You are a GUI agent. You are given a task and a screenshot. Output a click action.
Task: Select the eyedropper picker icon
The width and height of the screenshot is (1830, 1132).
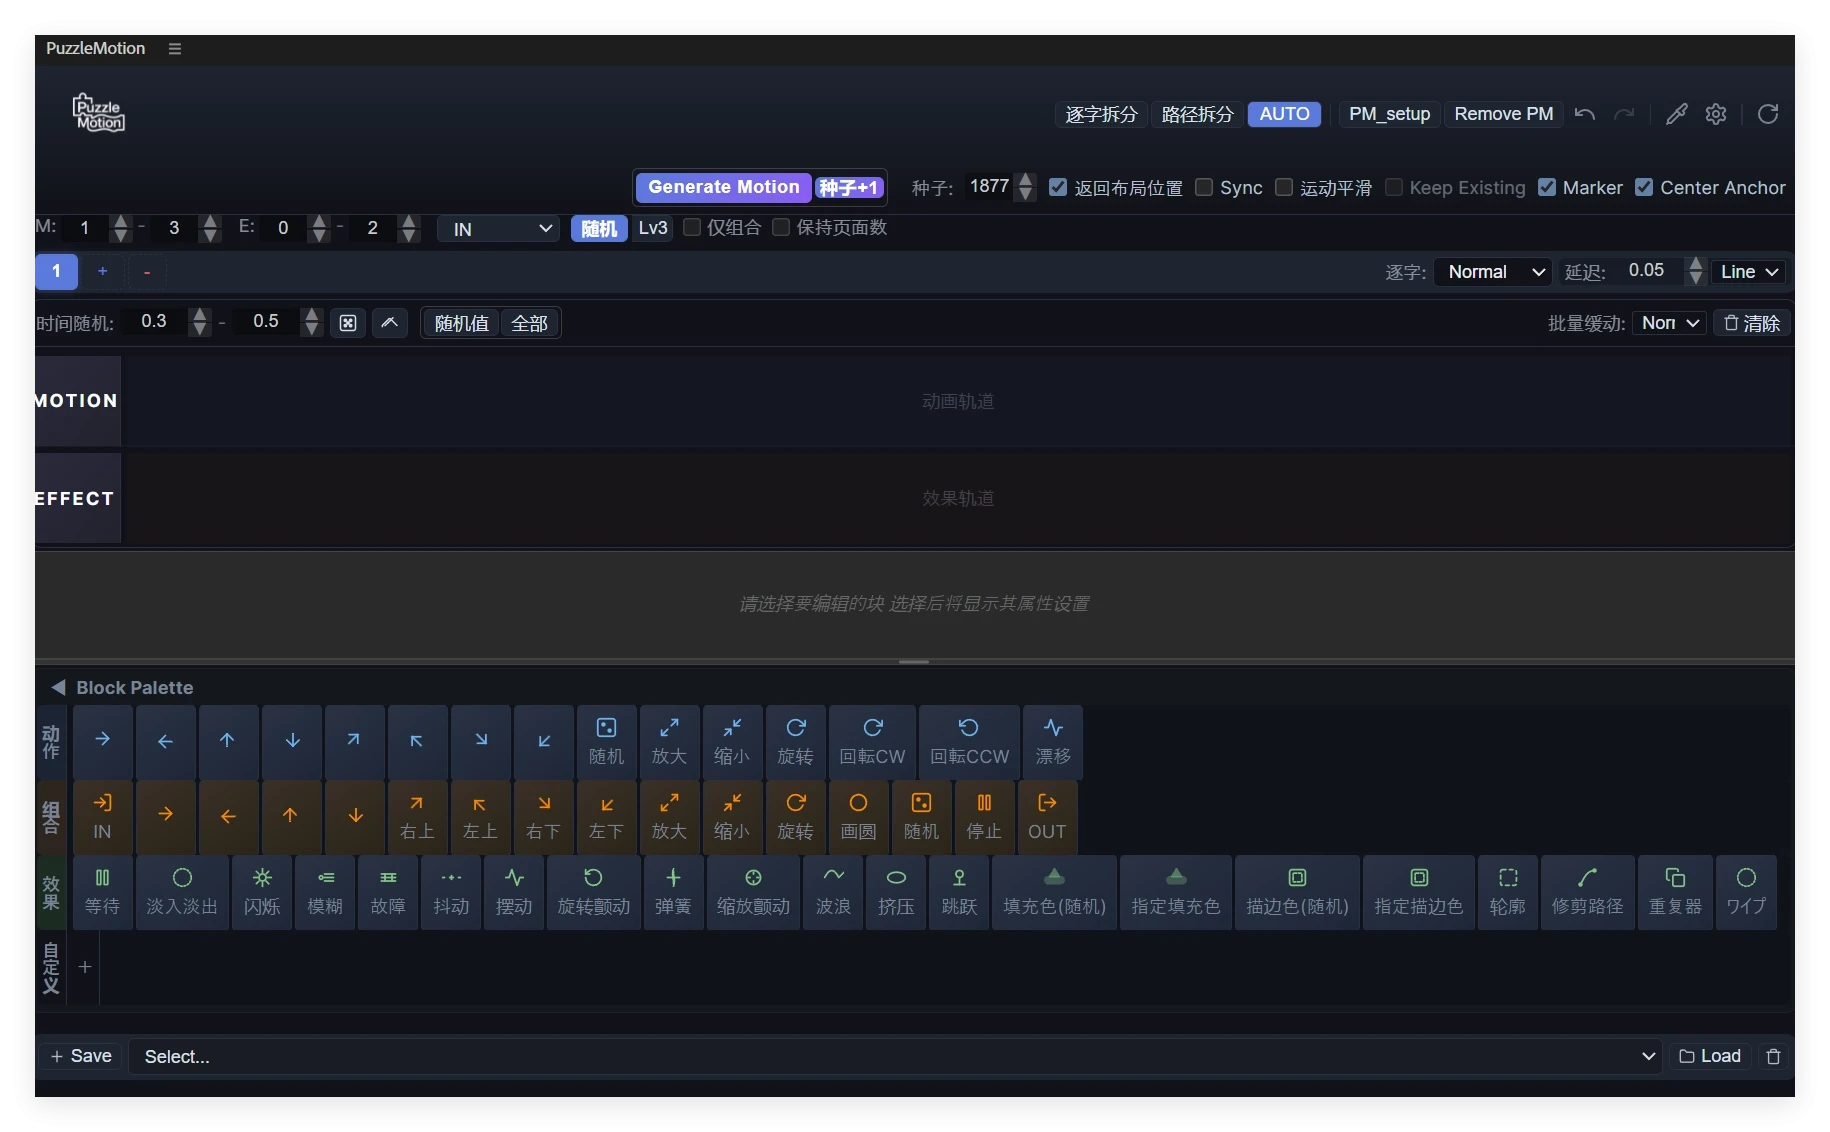coord(1677,114)
